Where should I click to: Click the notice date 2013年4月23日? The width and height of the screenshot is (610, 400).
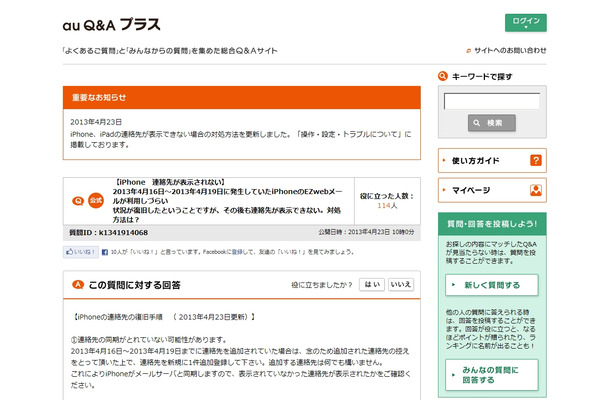[x=96, y=122]
